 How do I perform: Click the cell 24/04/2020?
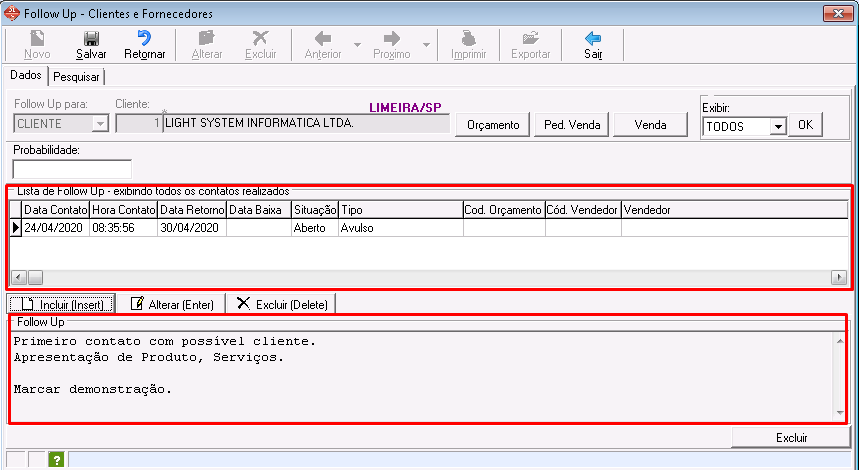click(x=56, y=228)
